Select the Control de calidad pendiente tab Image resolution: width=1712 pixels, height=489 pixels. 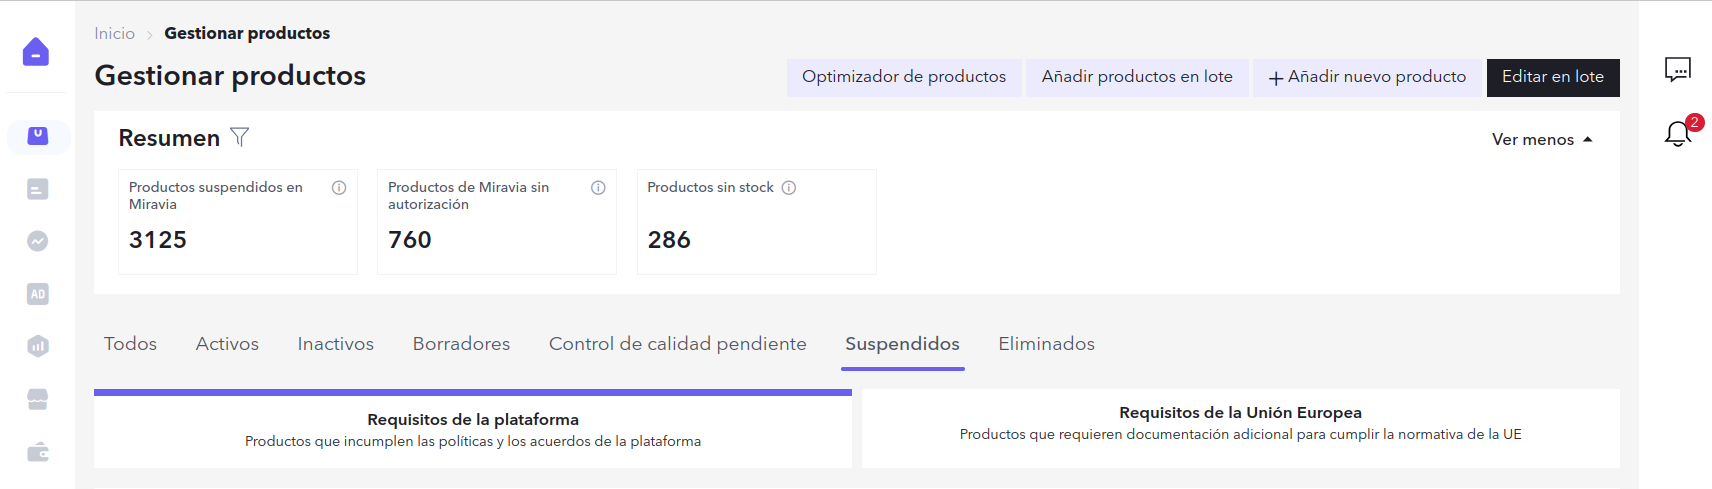coord(677,344)
